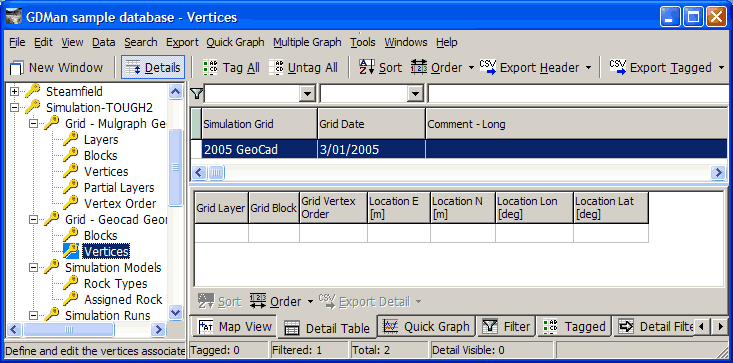Select Vertices under Grid - Mulgraph
Image resolution: width=733 pixels, height=363 pixels.
[x=106, y=171]
